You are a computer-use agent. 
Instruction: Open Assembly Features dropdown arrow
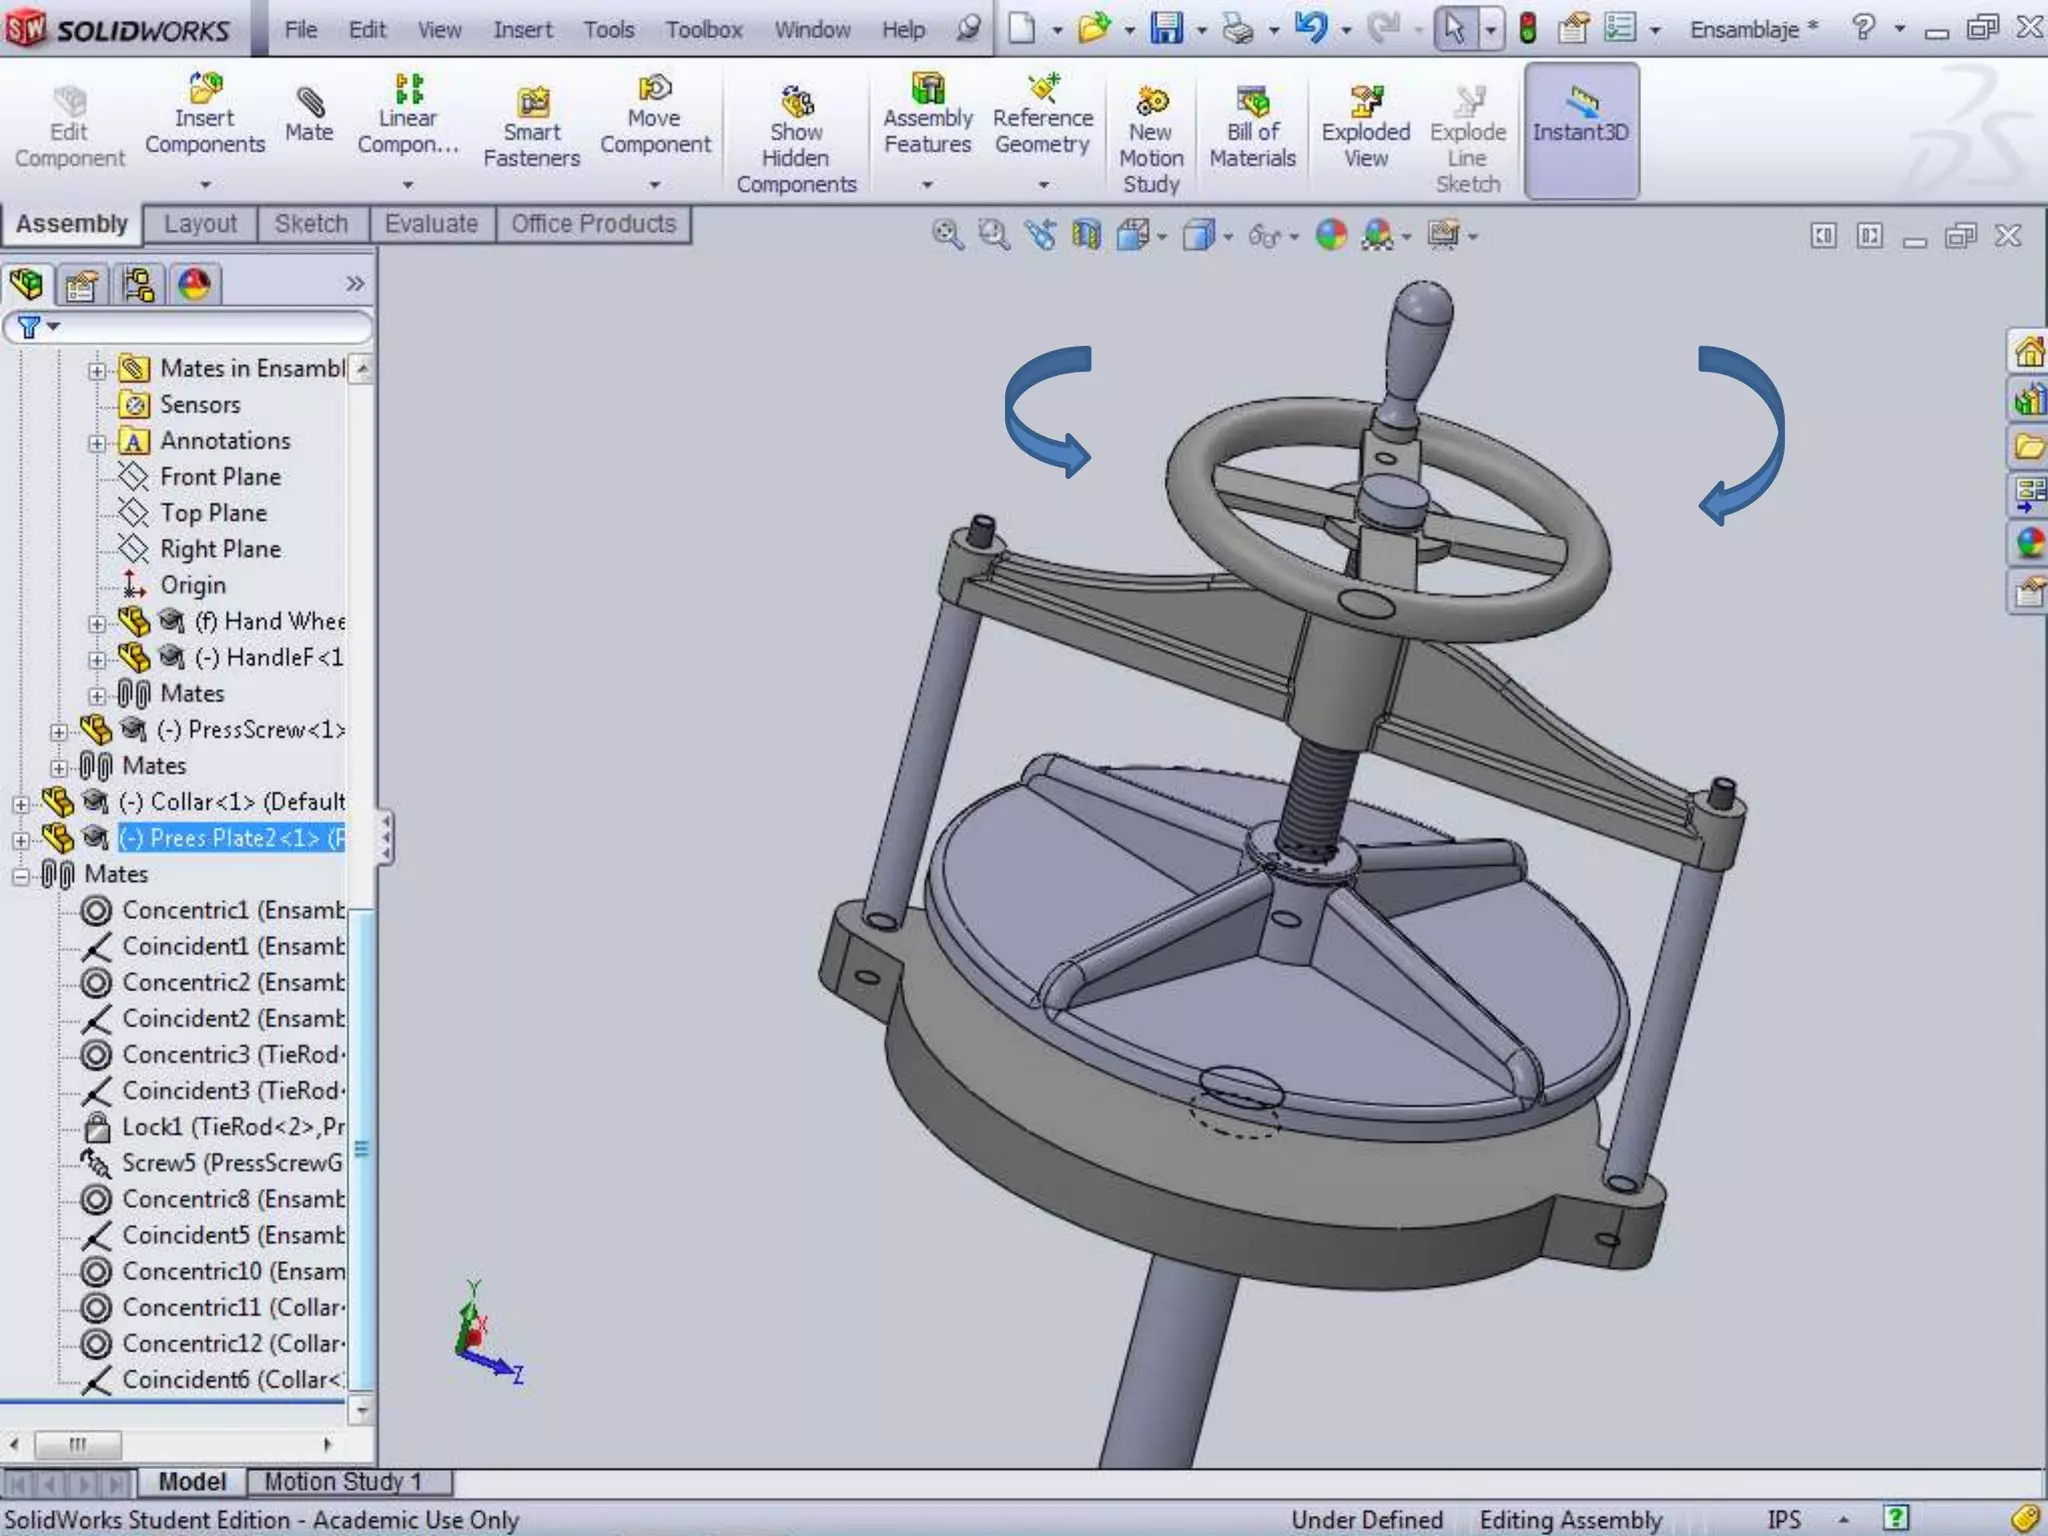[x=927, y=185]
